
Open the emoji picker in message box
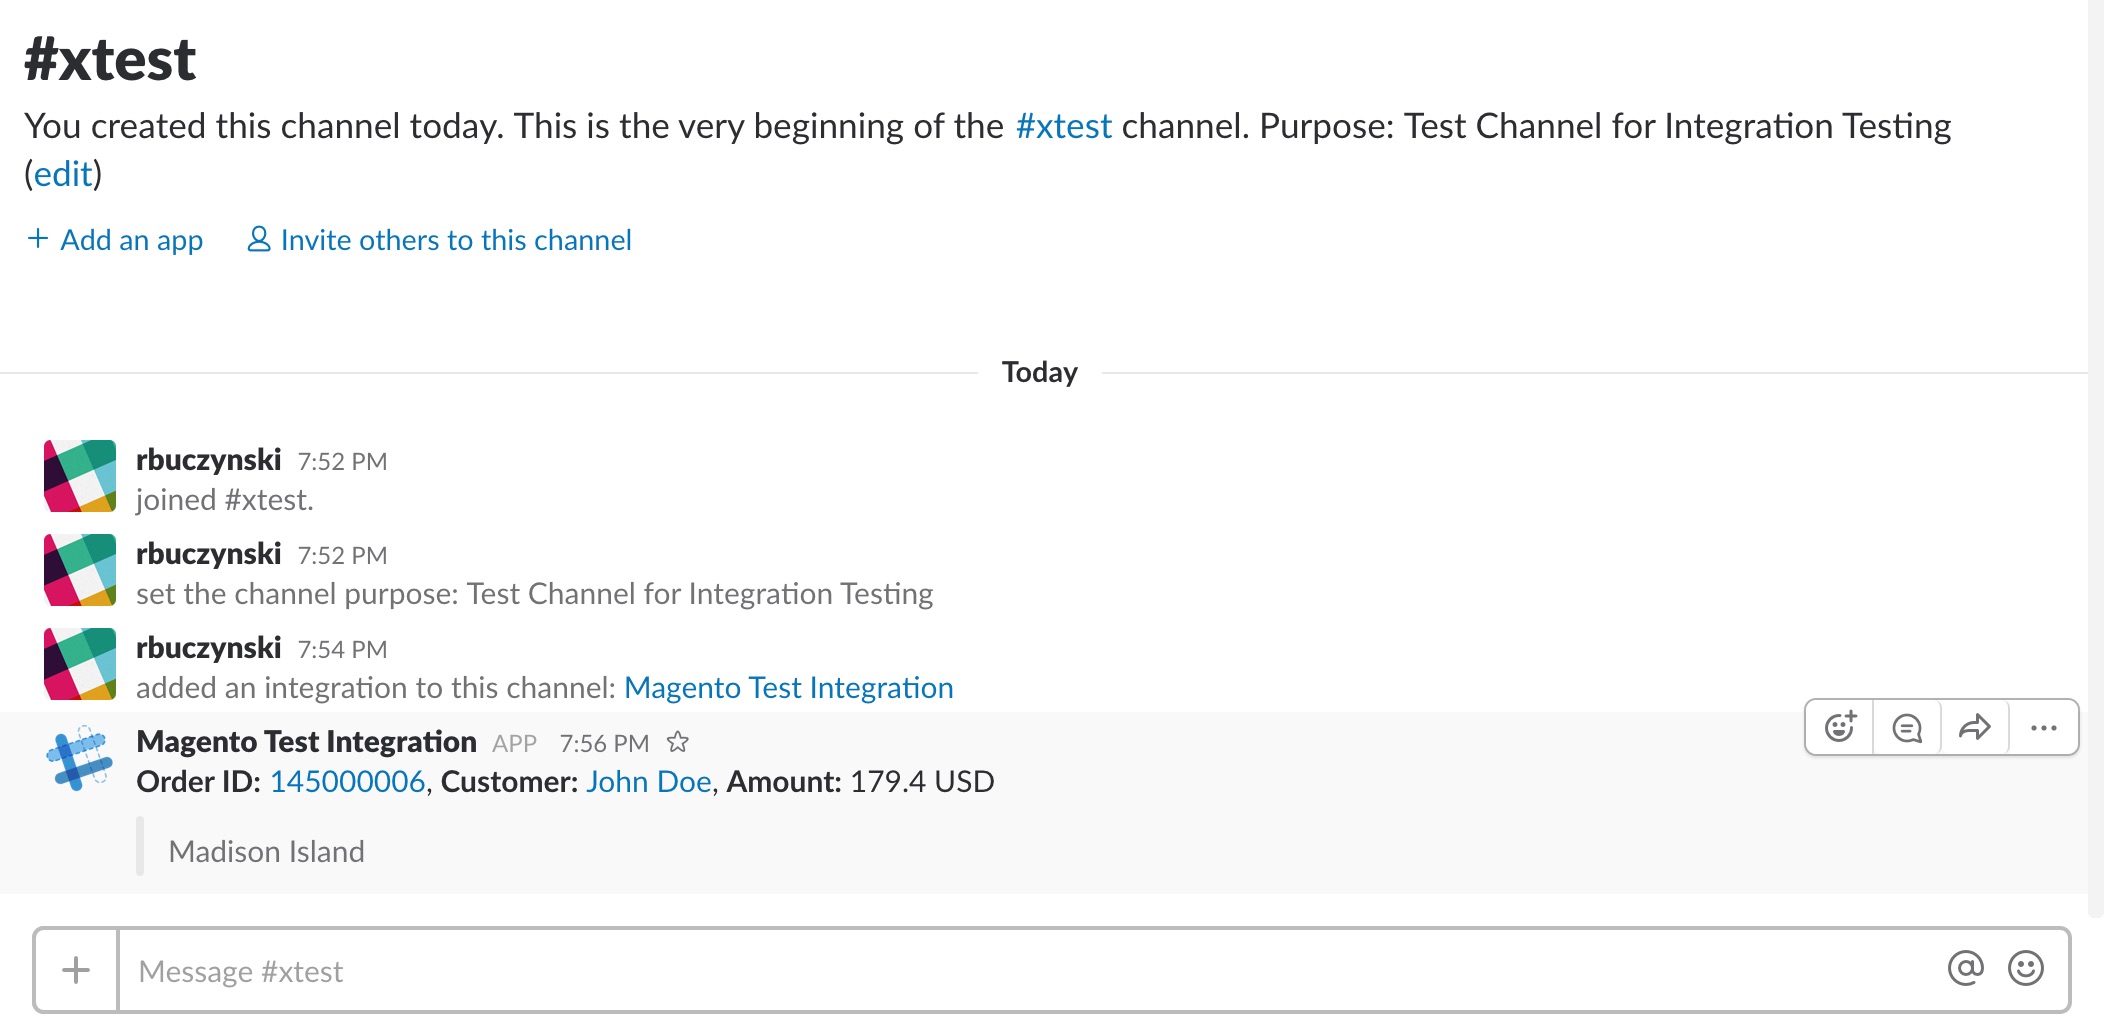2026,968
